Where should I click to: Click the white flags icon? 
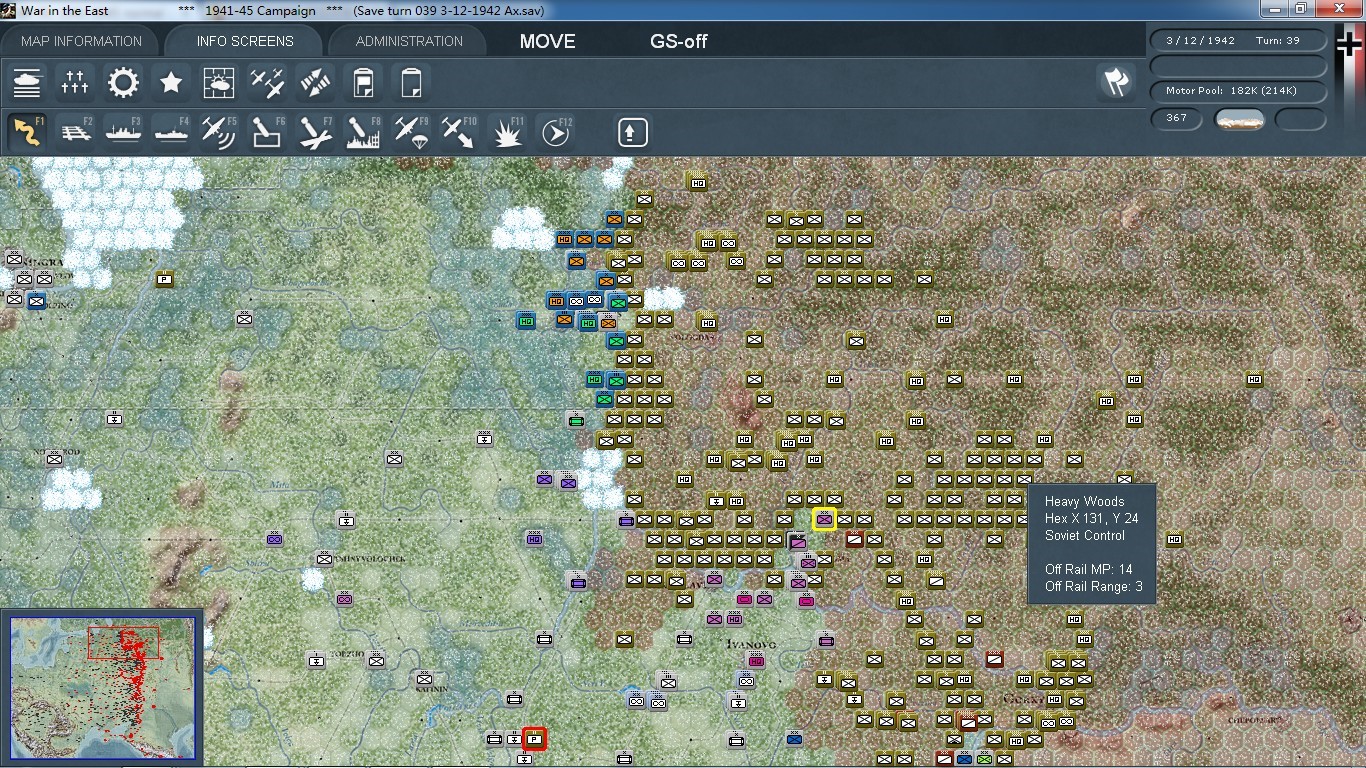(x=1116, y=83)
